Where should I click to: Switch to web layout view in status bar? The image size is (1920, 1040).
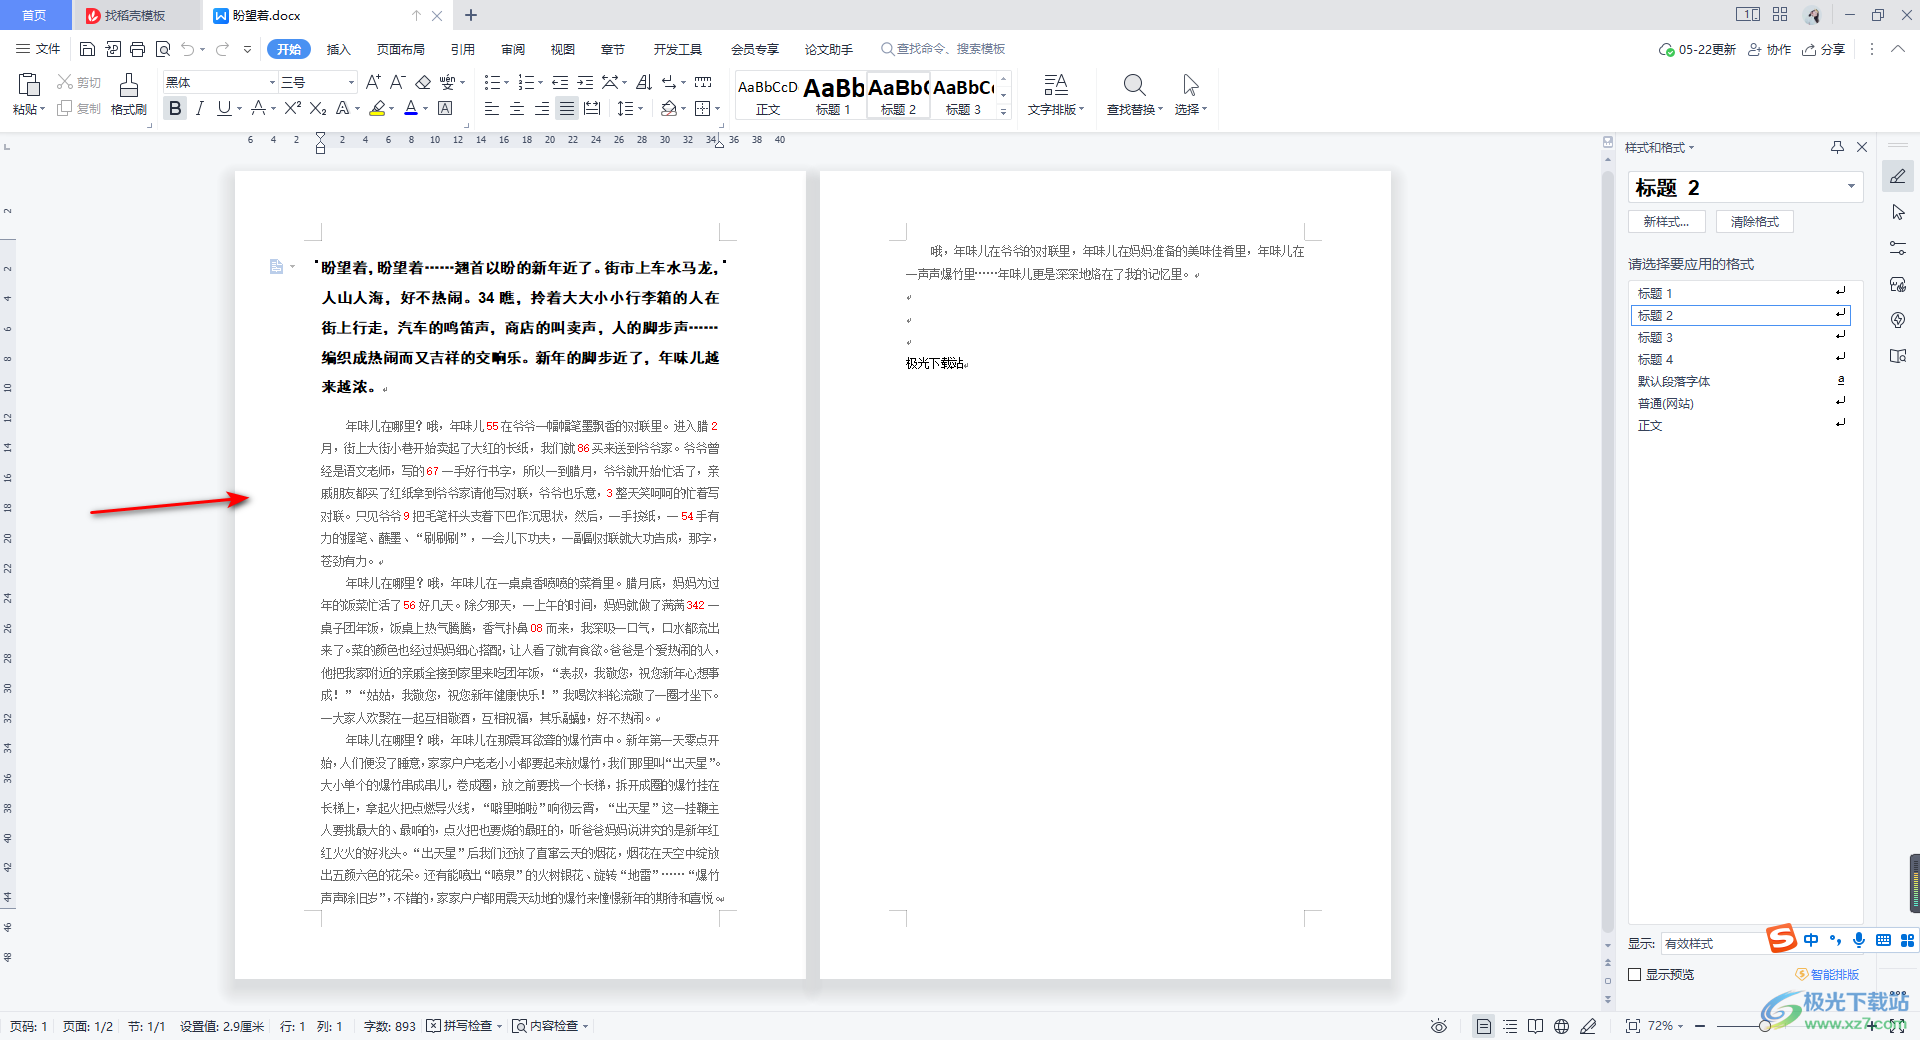pyautogui.click(x=1561, y=1026)
